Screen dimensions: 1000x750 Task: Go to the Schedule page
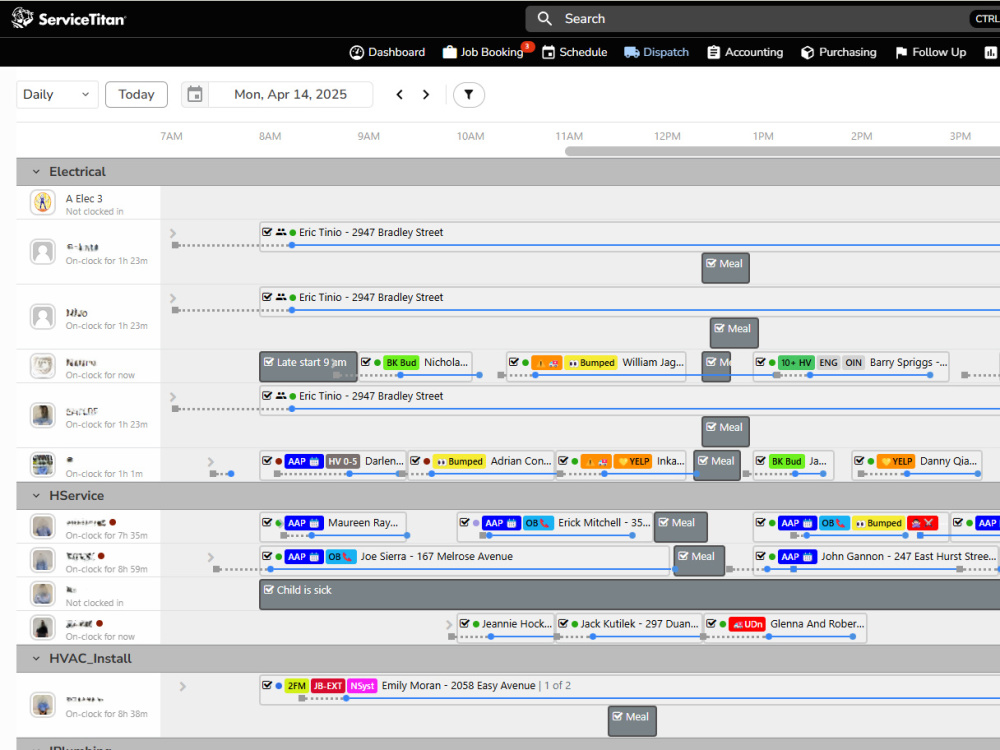pyautogui.click(x=575, y=52)
